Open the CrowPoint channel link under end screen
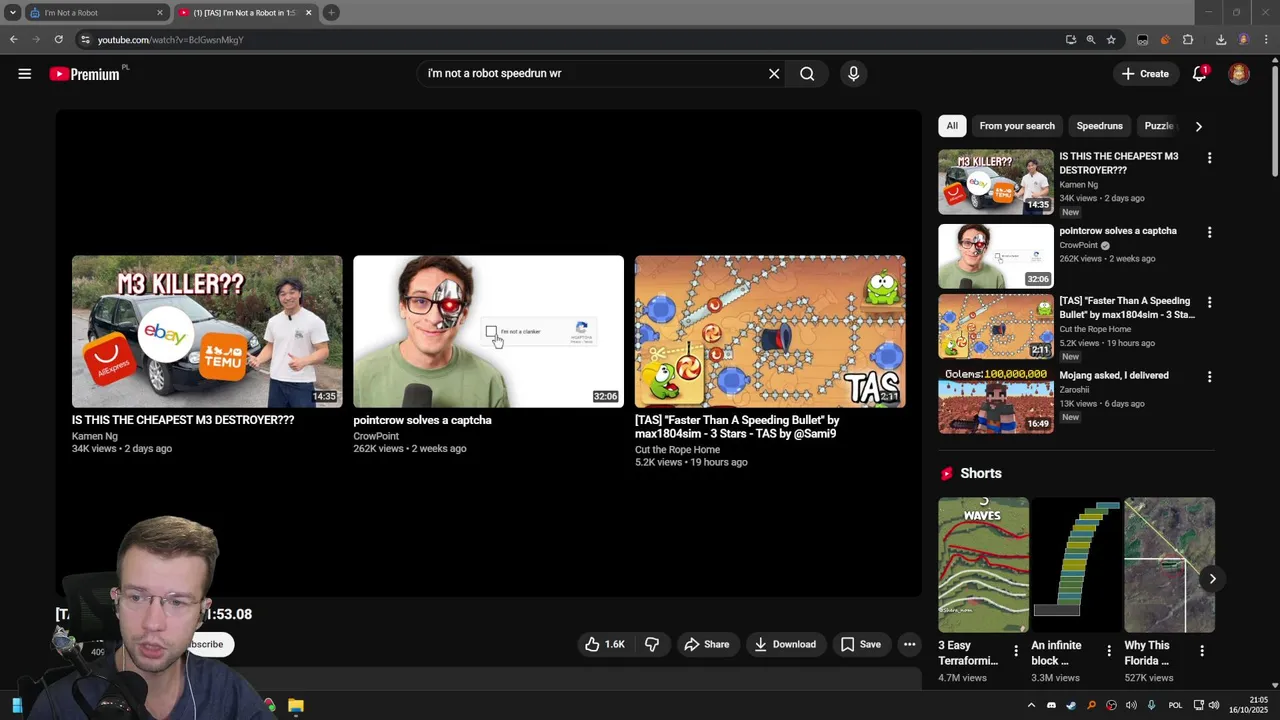The width and height of the screenshot is (1280, 720). [x=376, y=436]
